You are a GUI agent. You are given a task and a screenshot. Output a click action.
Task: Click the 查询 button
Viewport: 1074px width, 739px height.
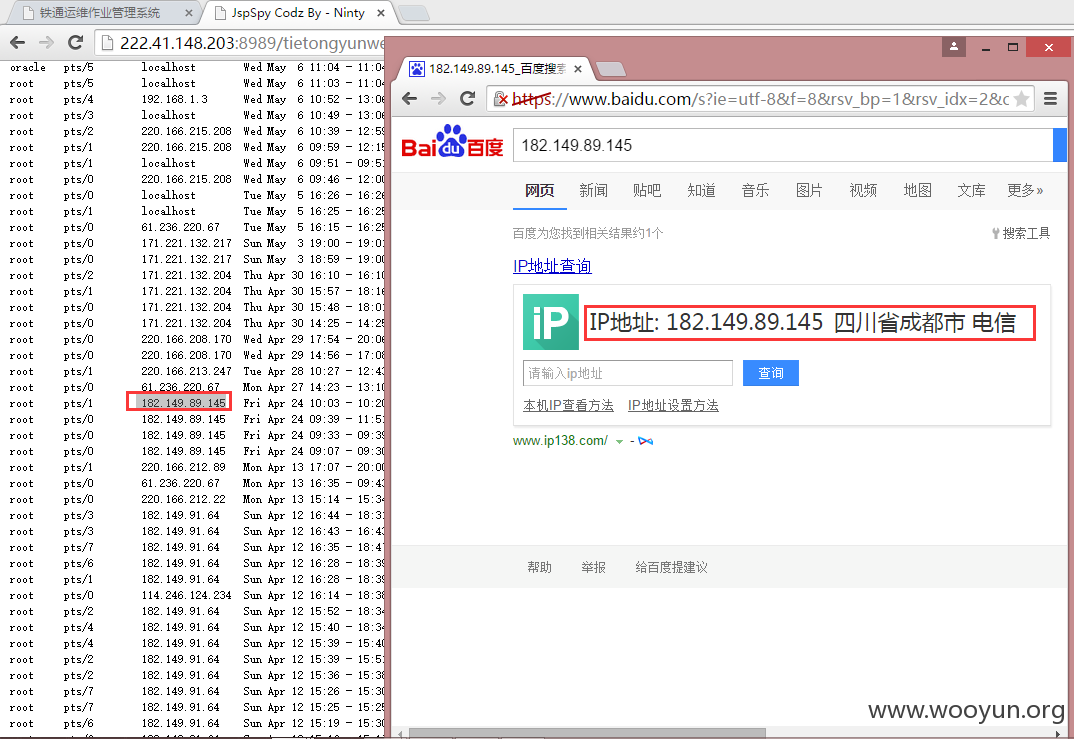pos(771,373)
